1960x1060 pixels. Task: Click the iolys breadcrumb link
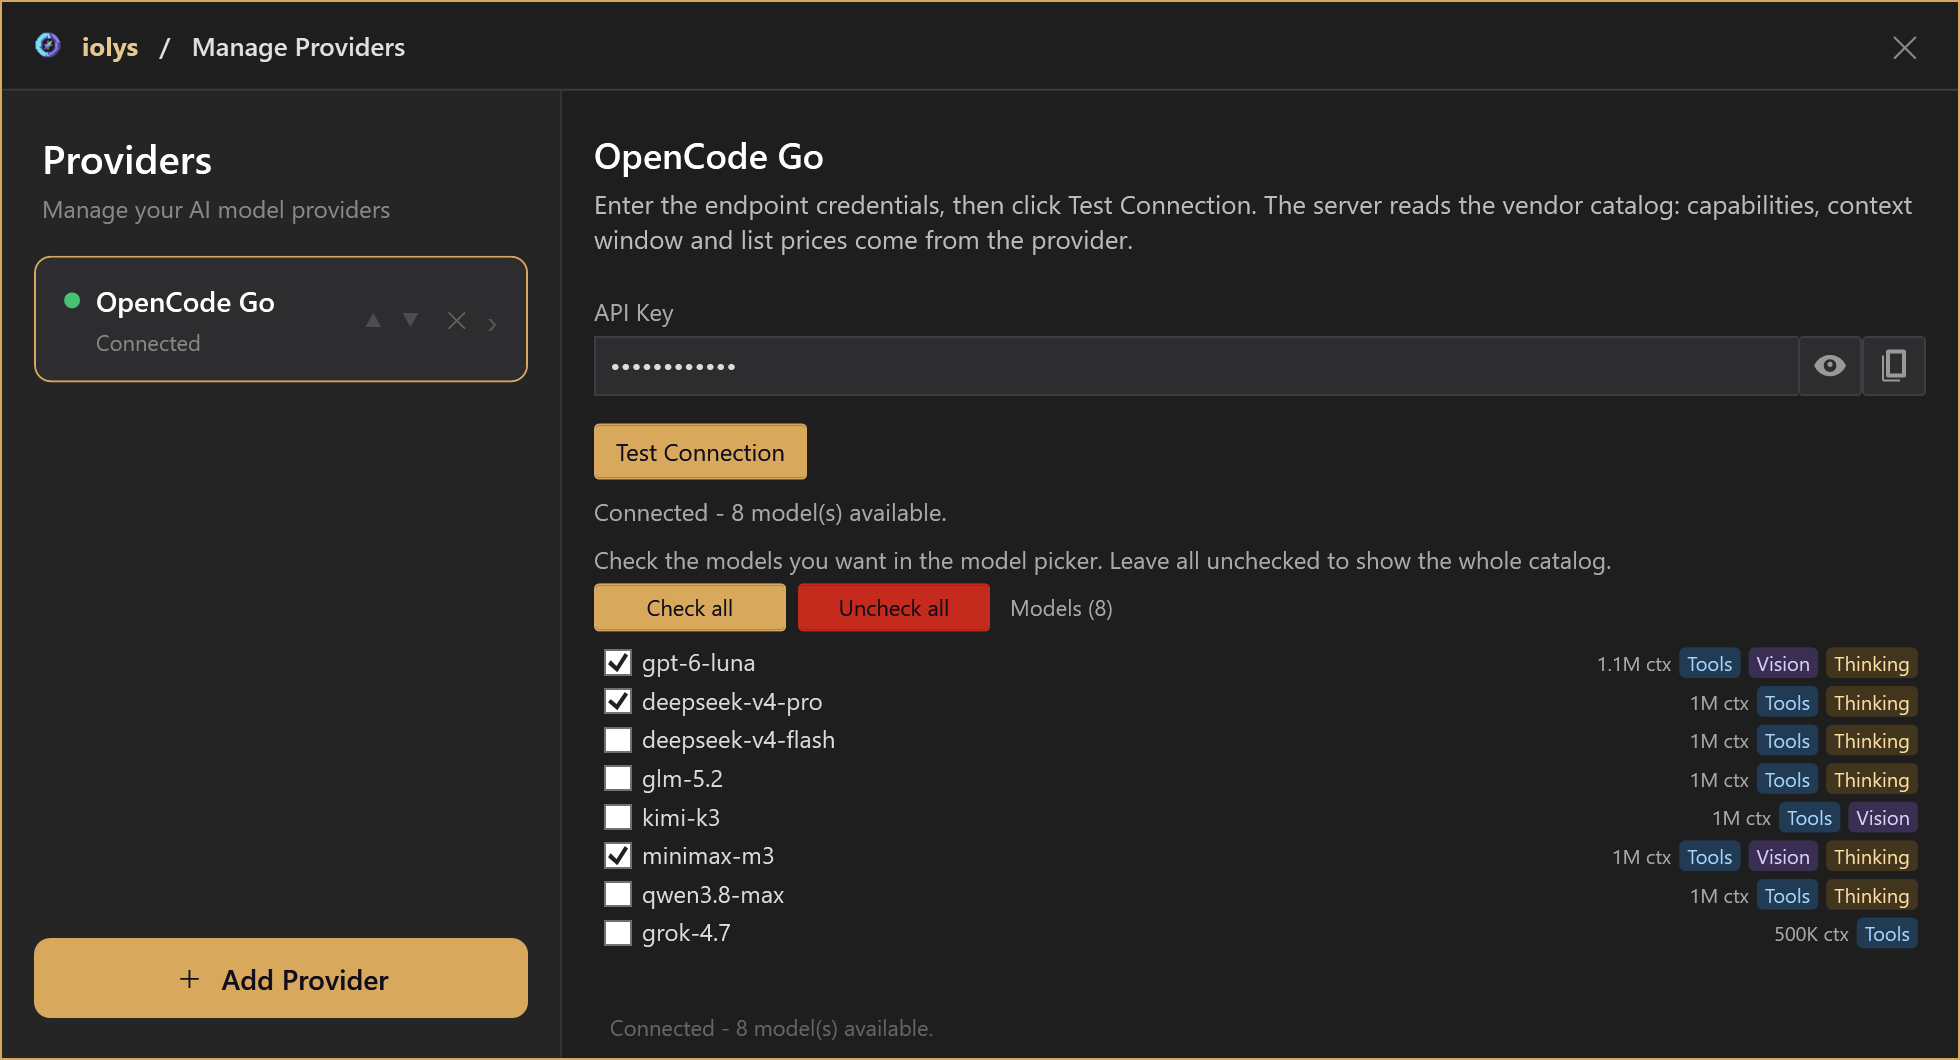110,47
